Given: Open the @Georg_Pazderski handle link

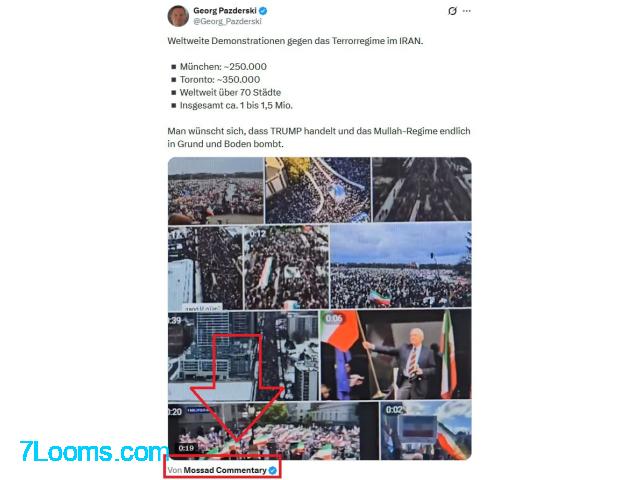Looking at the screenshot, I should pyautogui.click(x=227, y=21).
